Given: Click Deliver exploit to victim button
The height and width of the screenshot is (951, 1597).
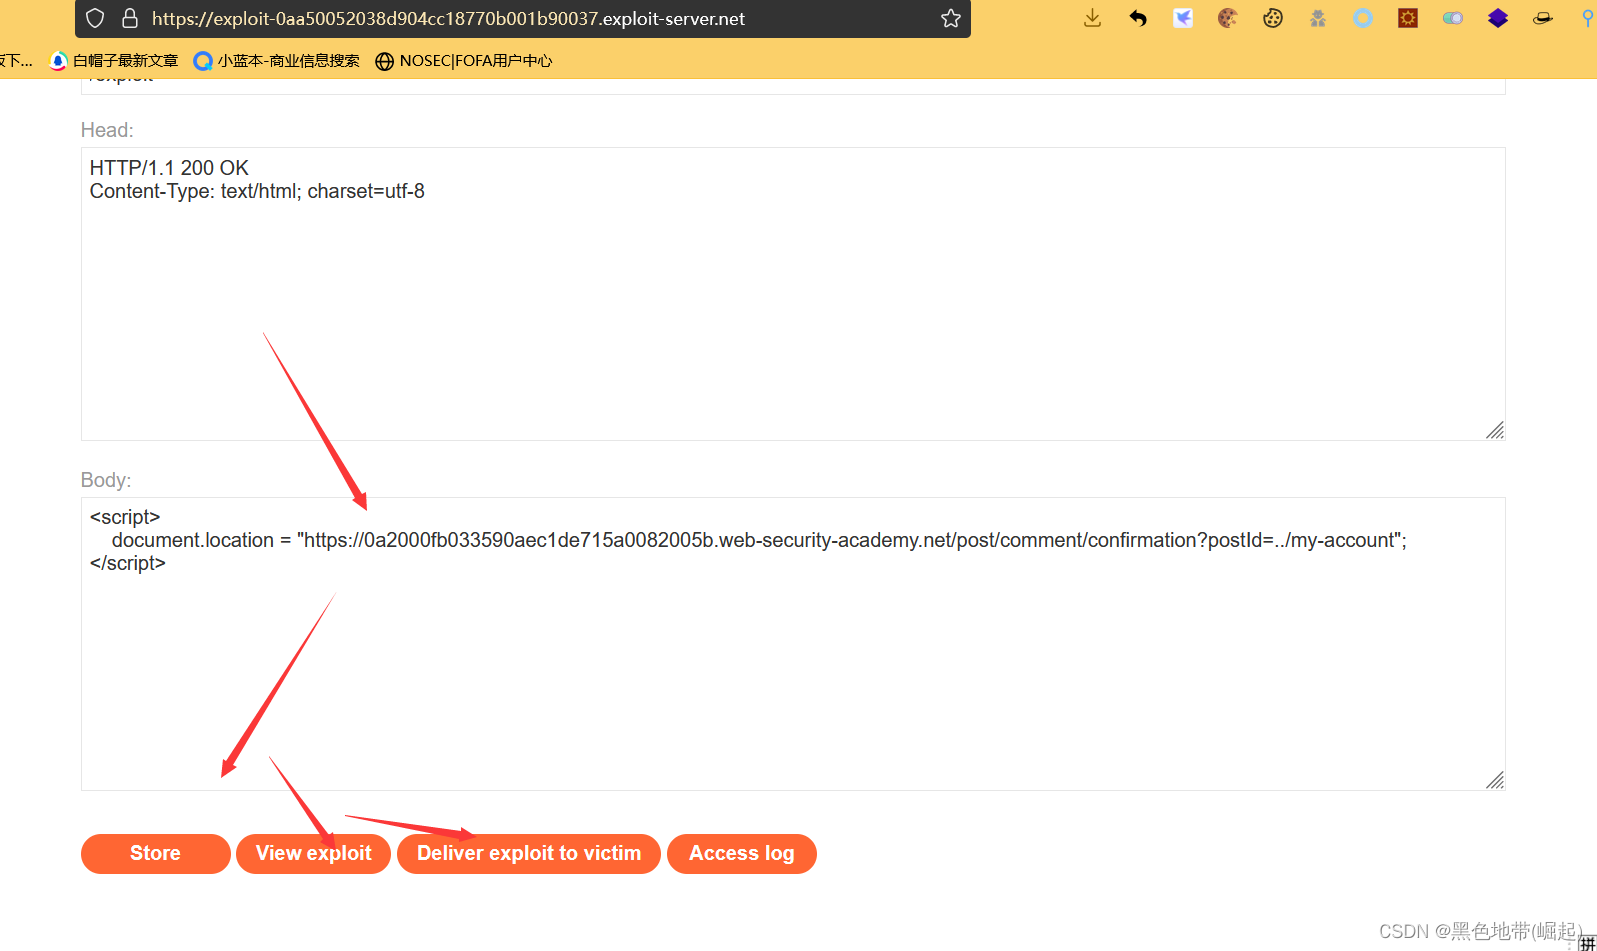Looking at the screenshot, I should pyautogui.click(x=529, y=854).
